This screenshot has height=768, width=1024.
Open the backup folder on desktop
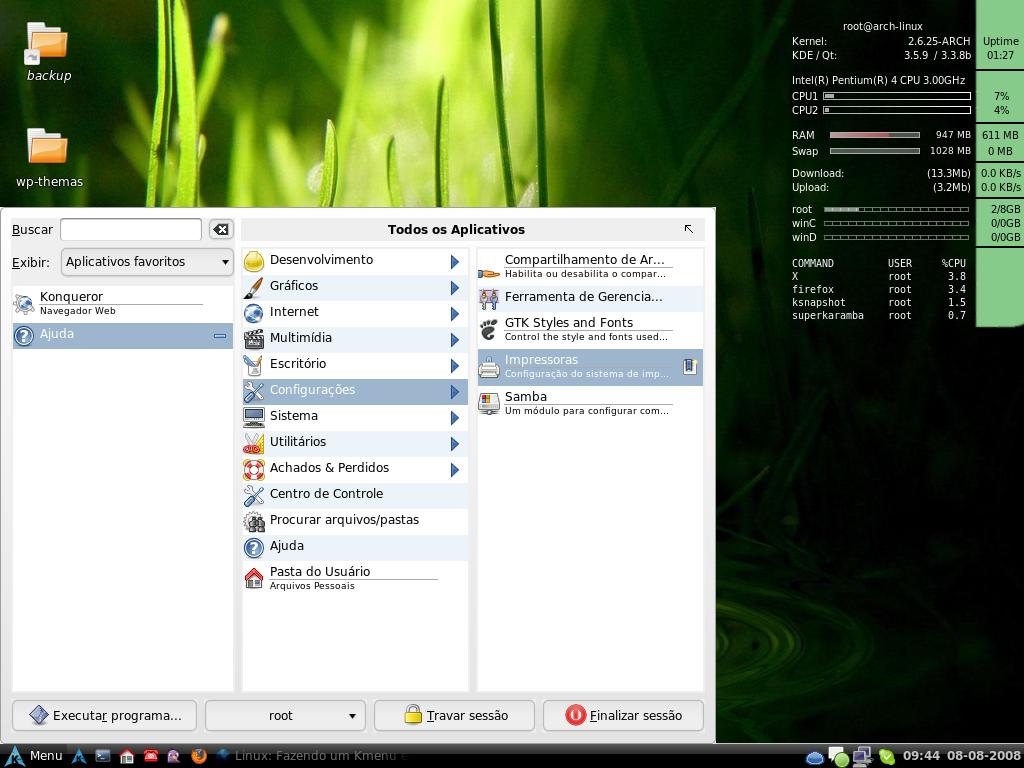(48, 52)
